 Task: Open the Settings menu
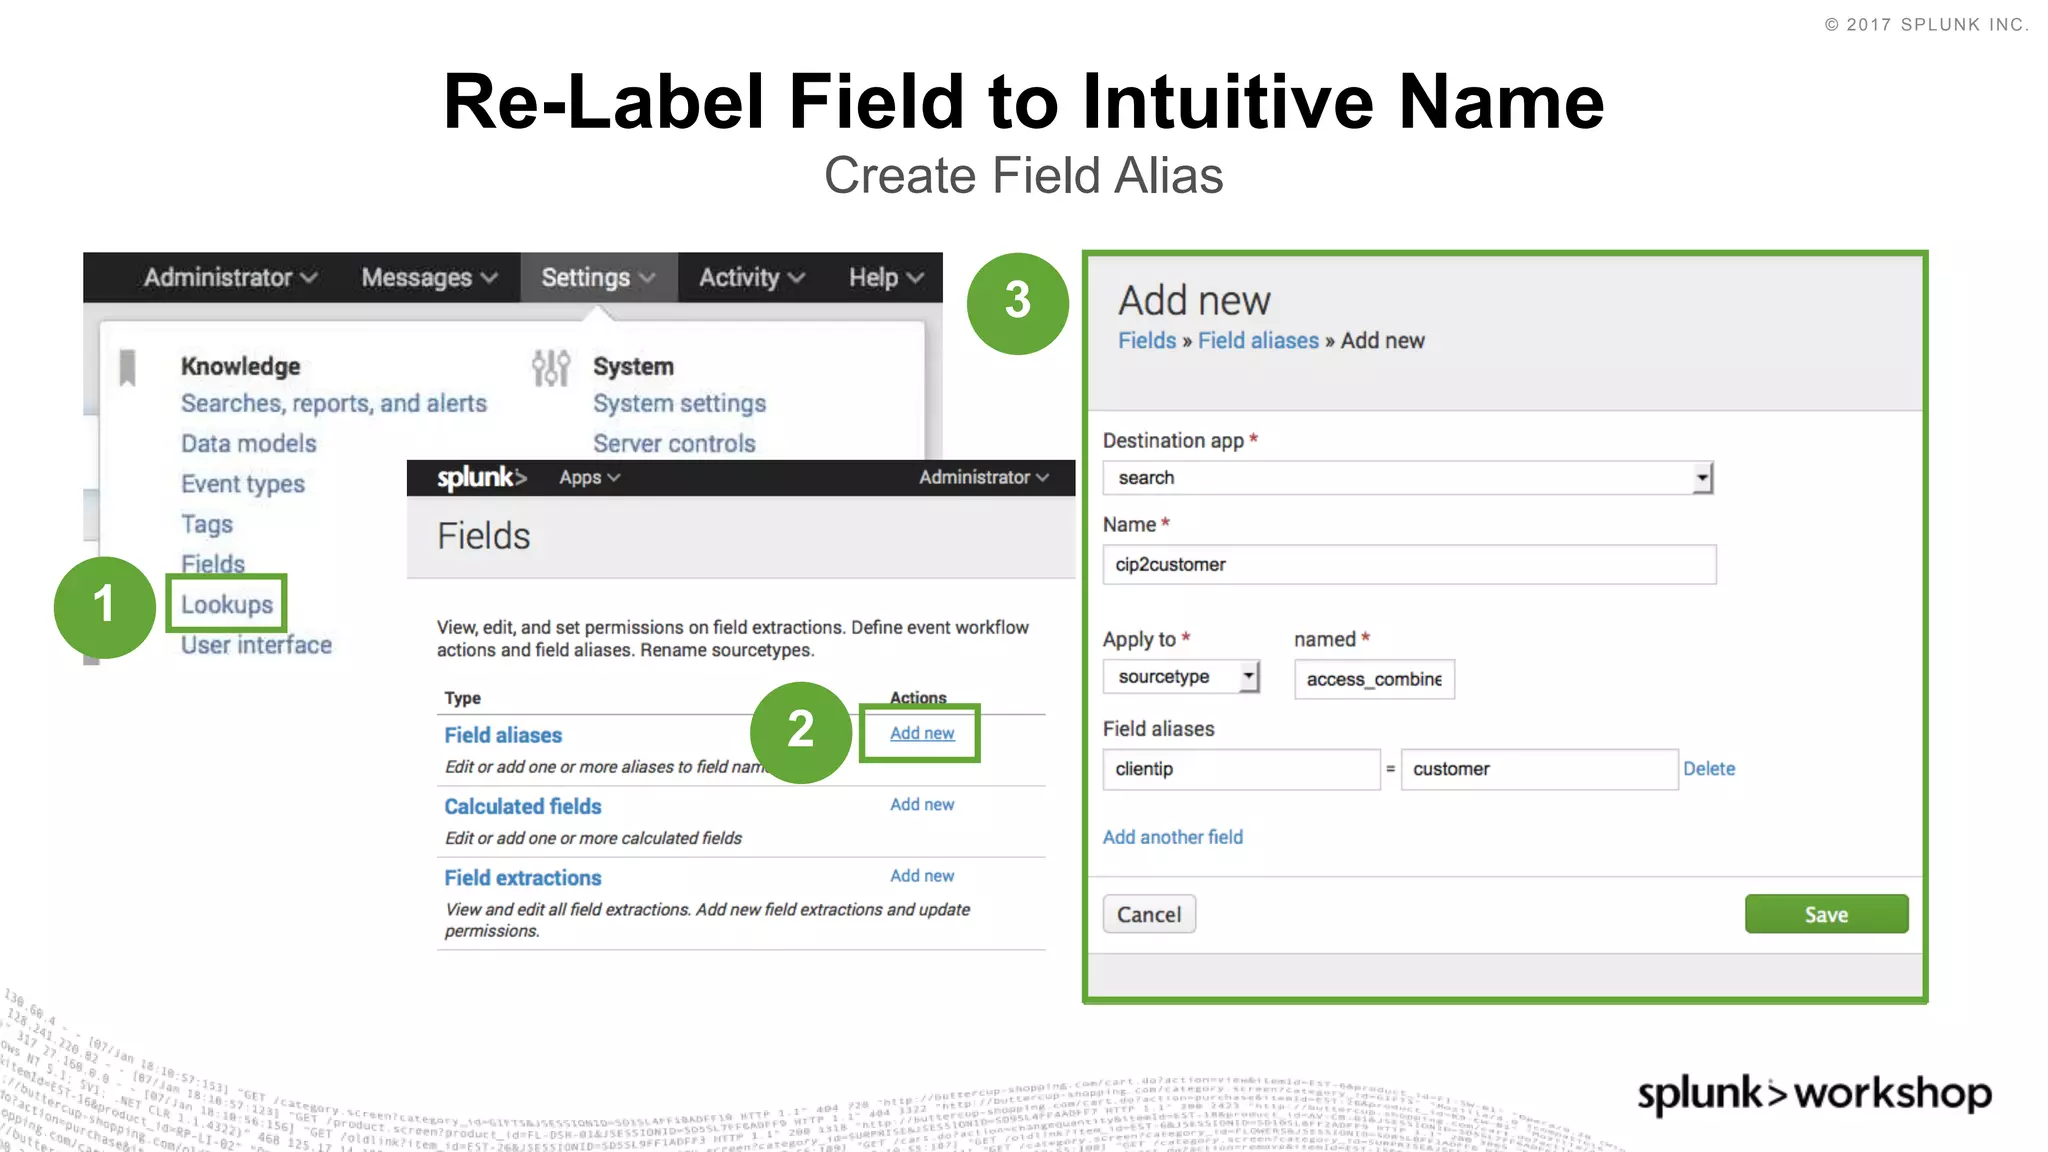click(x=598, y=277)
